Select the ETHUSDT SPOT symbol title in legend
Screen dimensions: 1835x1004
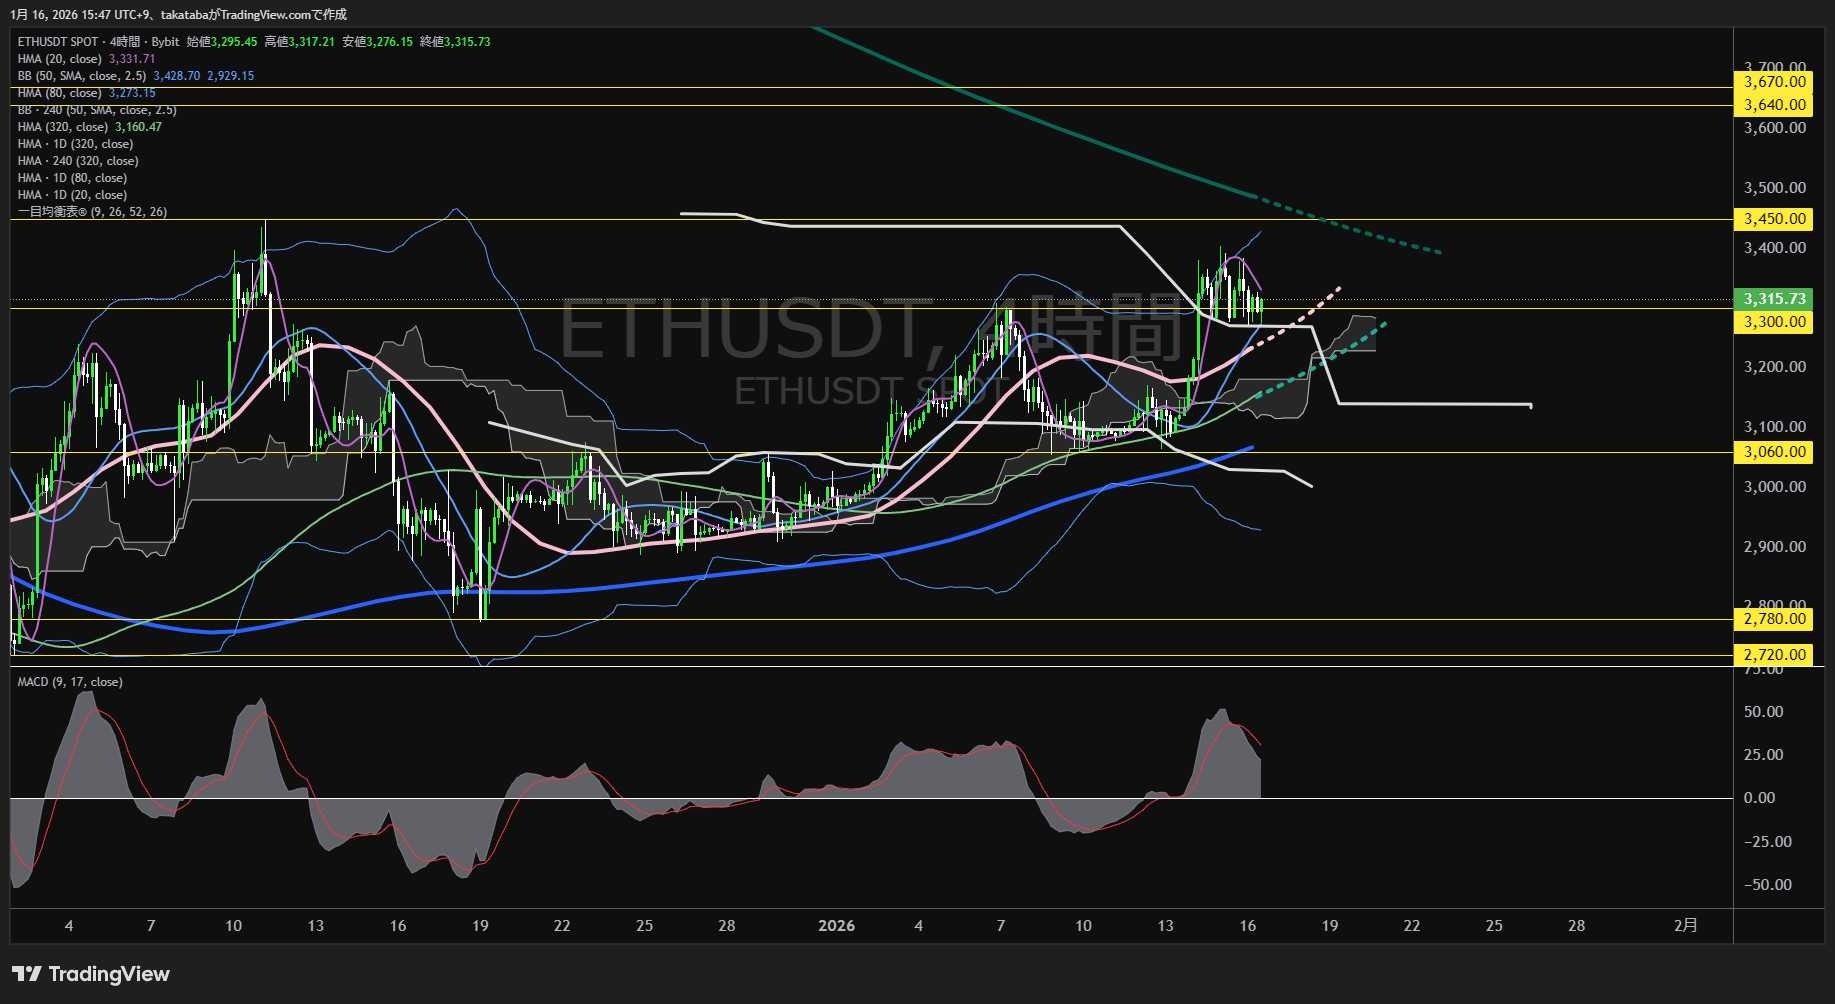click(58, 42)
